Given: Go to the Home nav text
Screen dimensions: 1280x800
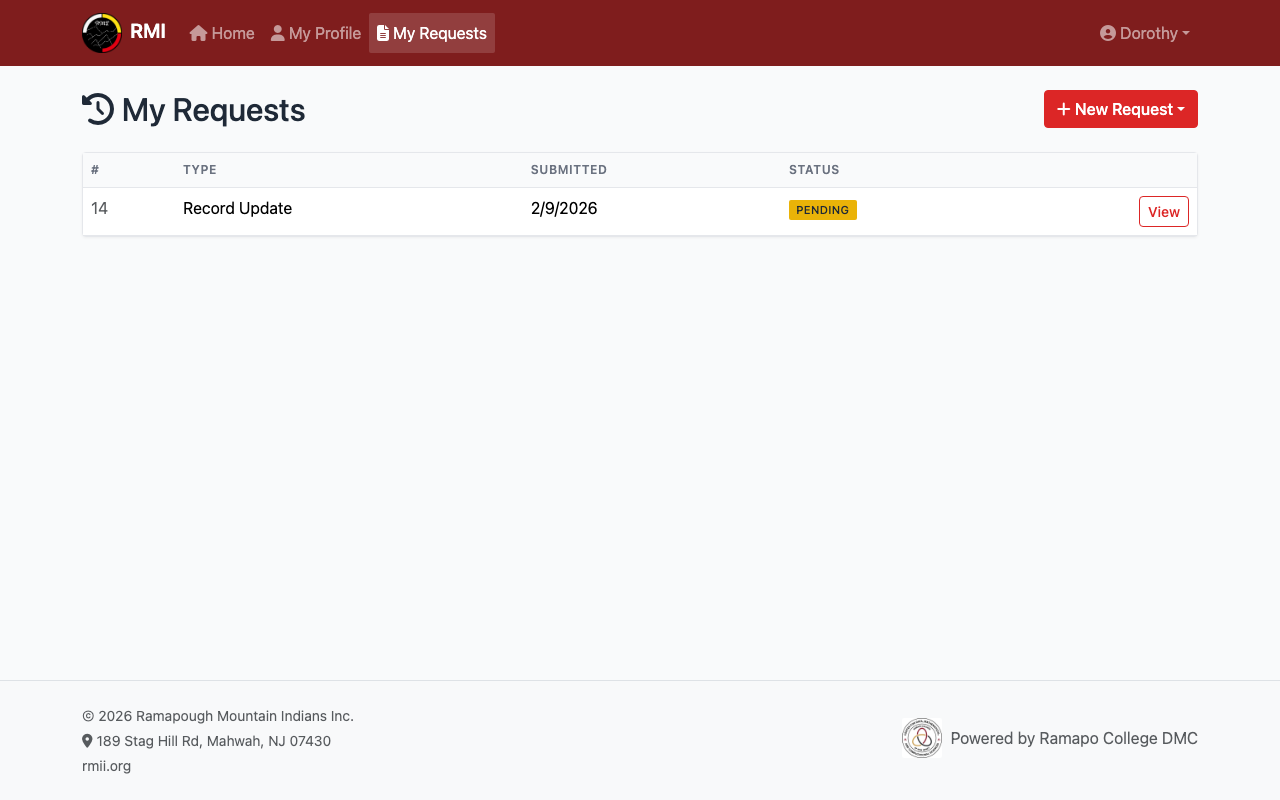Looking at the screenshot, I should click(x=233, y=33).
